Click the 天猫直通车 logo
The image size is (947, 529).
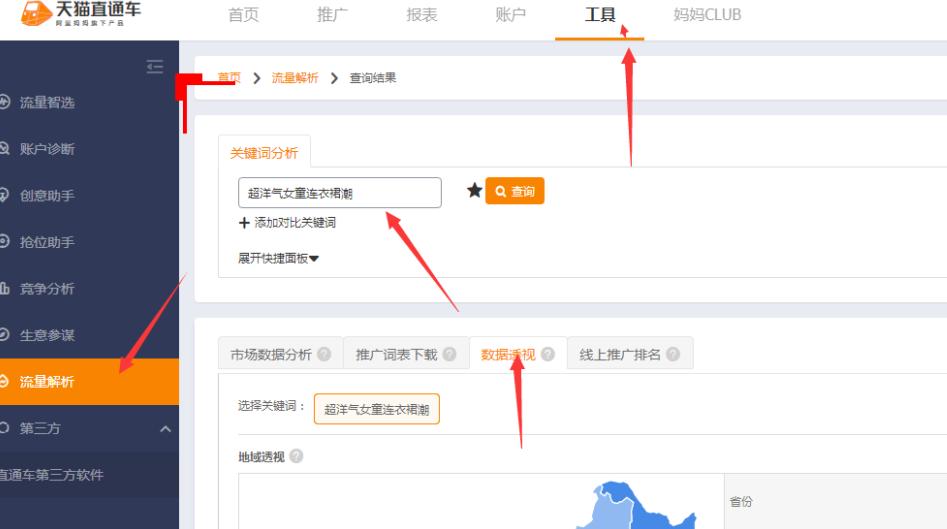80,13
